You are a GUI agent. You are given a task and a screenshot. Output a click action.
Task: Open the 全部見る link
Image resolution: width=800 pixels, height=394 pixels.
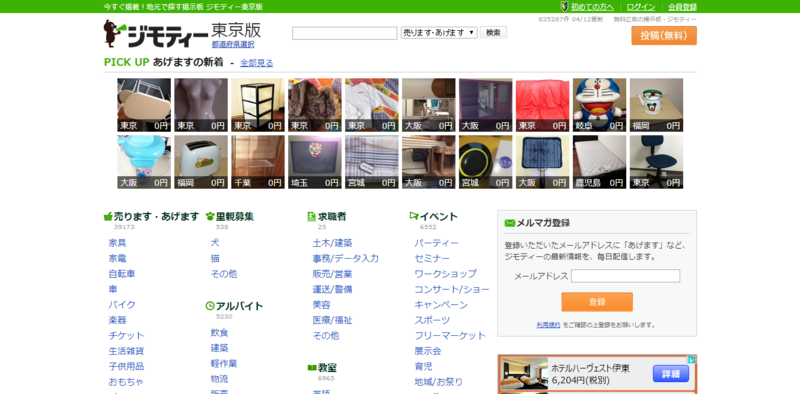(x=257, y=63)
